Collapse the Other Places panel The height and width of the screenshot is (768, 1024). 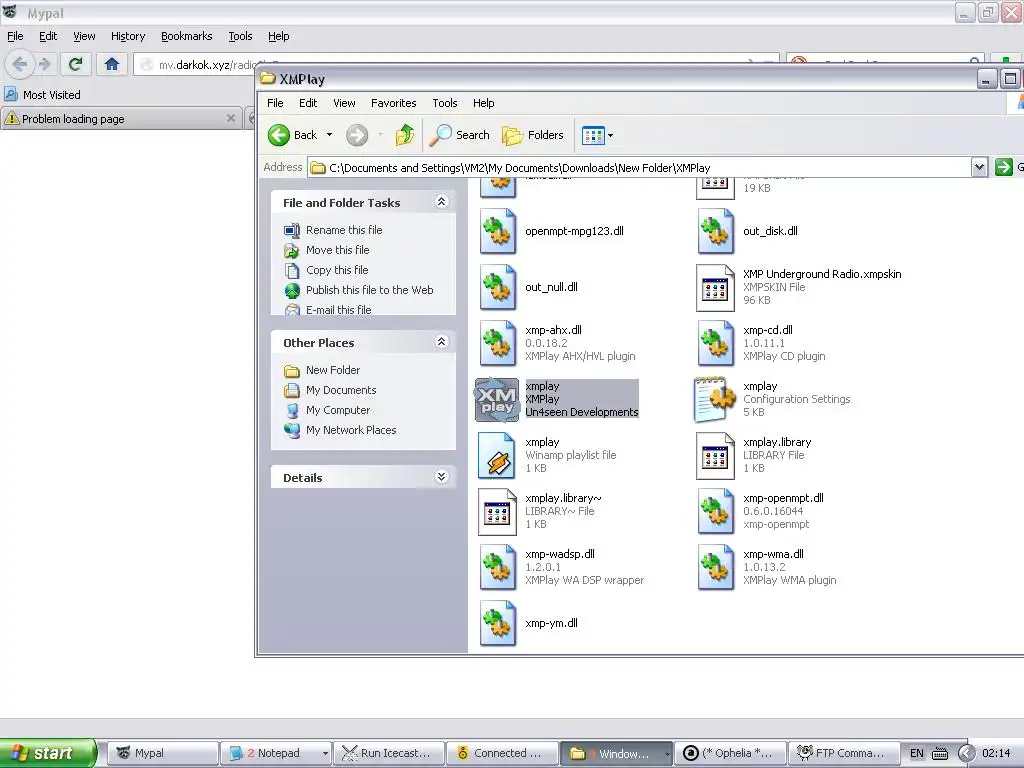click(441, 342)
